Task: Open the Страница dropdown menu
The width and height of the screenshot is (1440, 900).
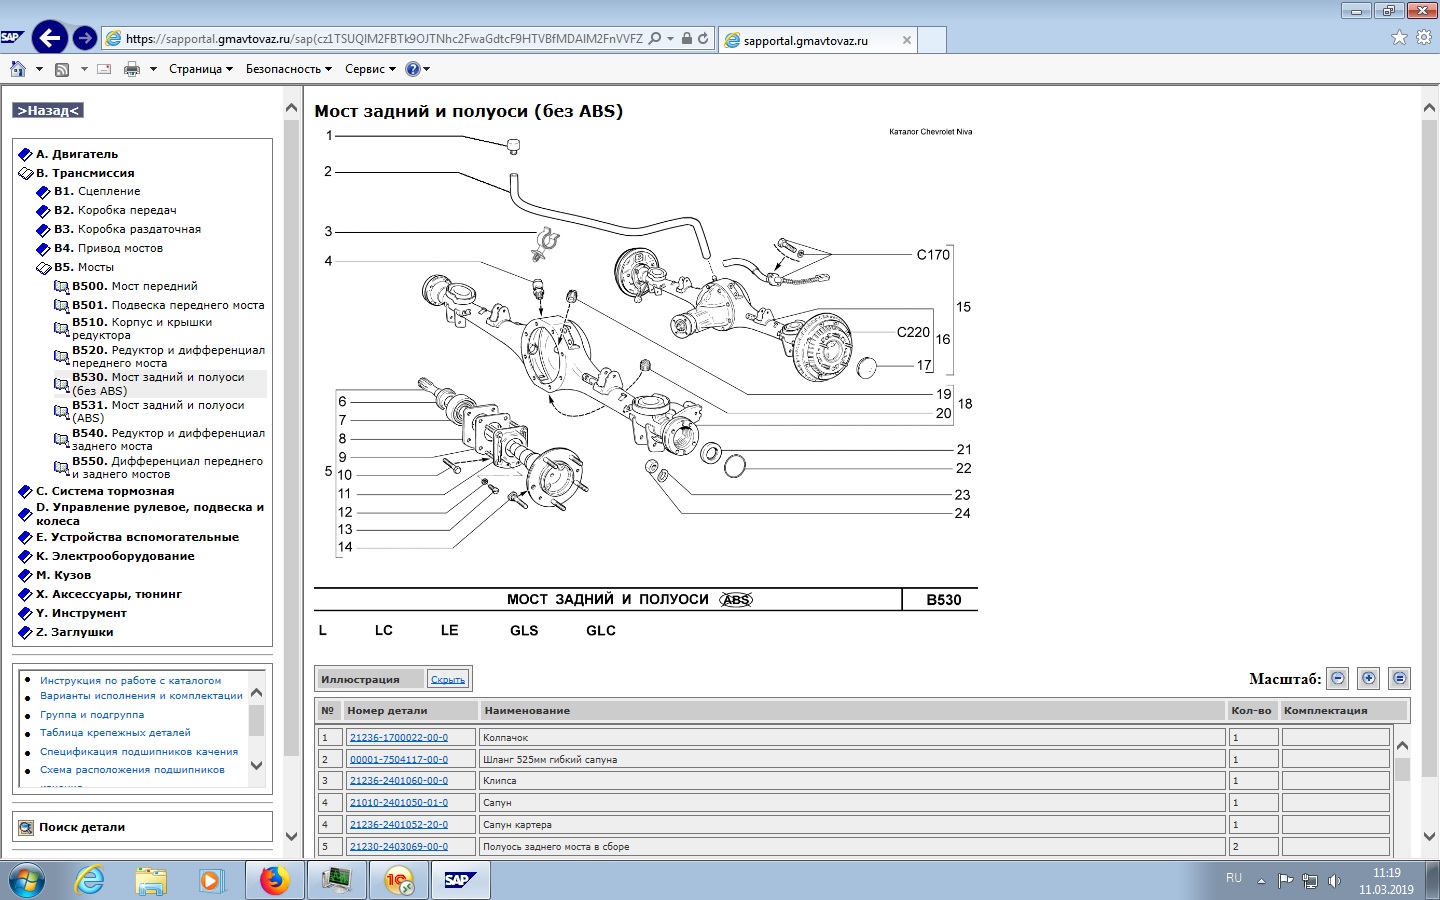Action: coord(200,69)
